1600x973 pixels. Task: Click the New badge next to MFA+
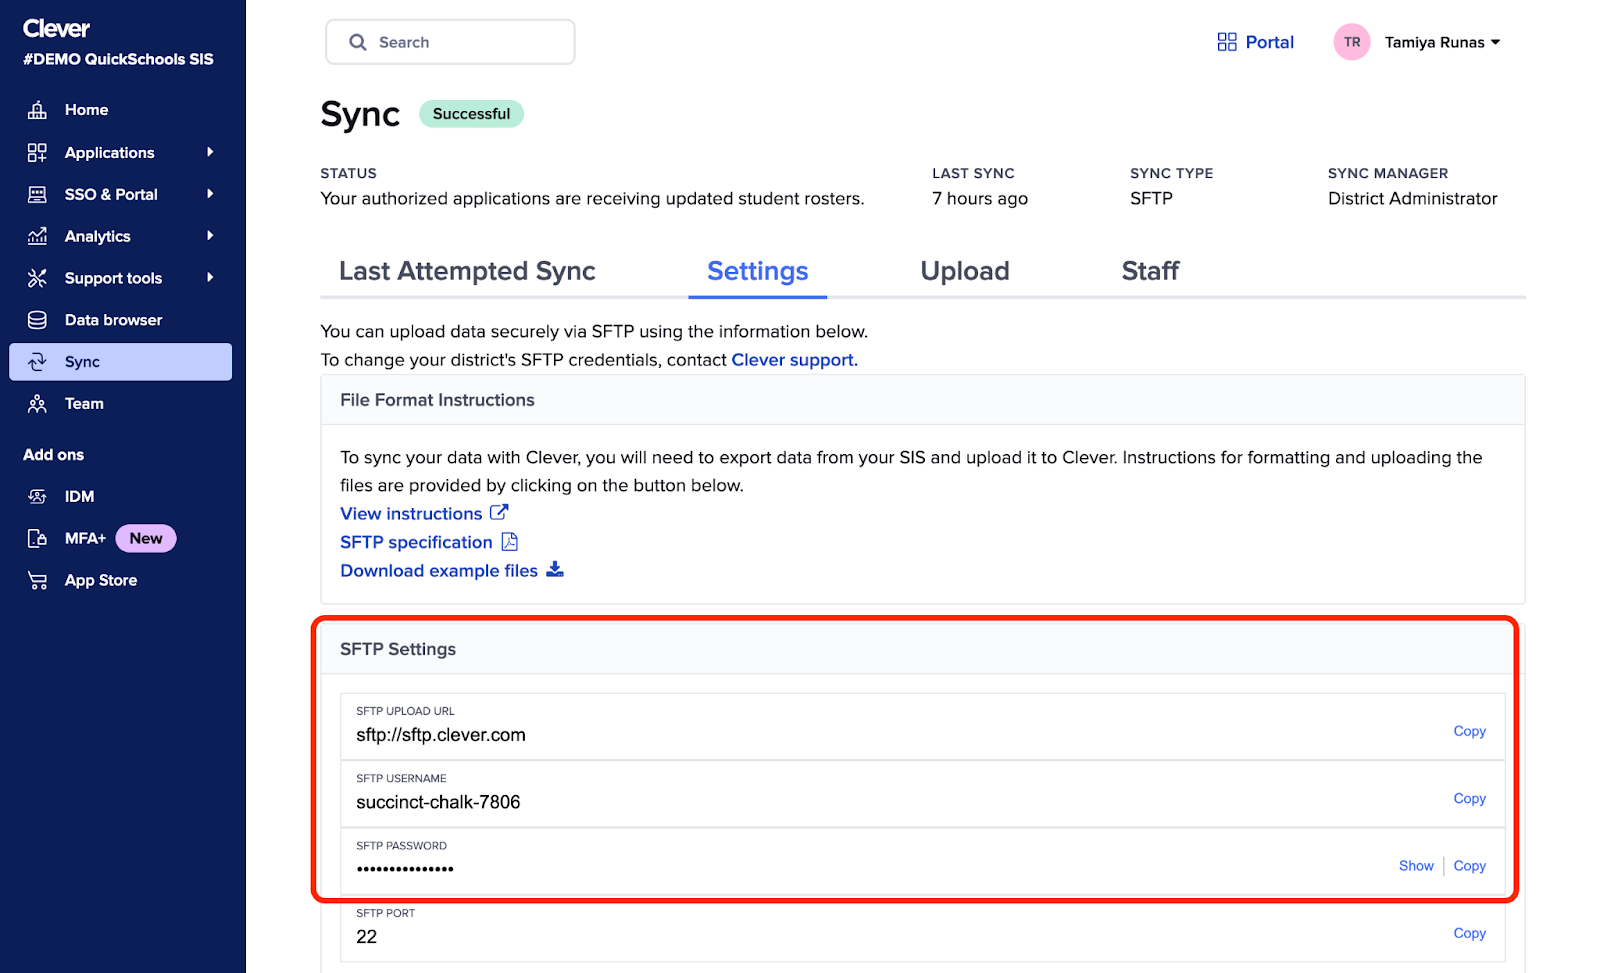146,538
